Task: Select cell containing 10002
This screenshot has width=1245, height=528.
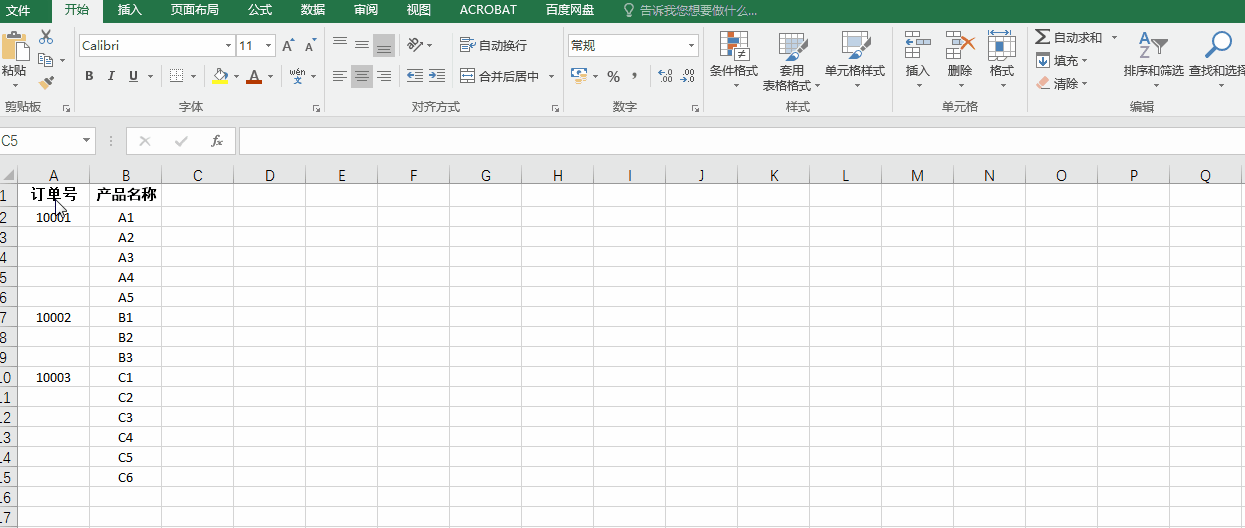Action: (53, 317)
